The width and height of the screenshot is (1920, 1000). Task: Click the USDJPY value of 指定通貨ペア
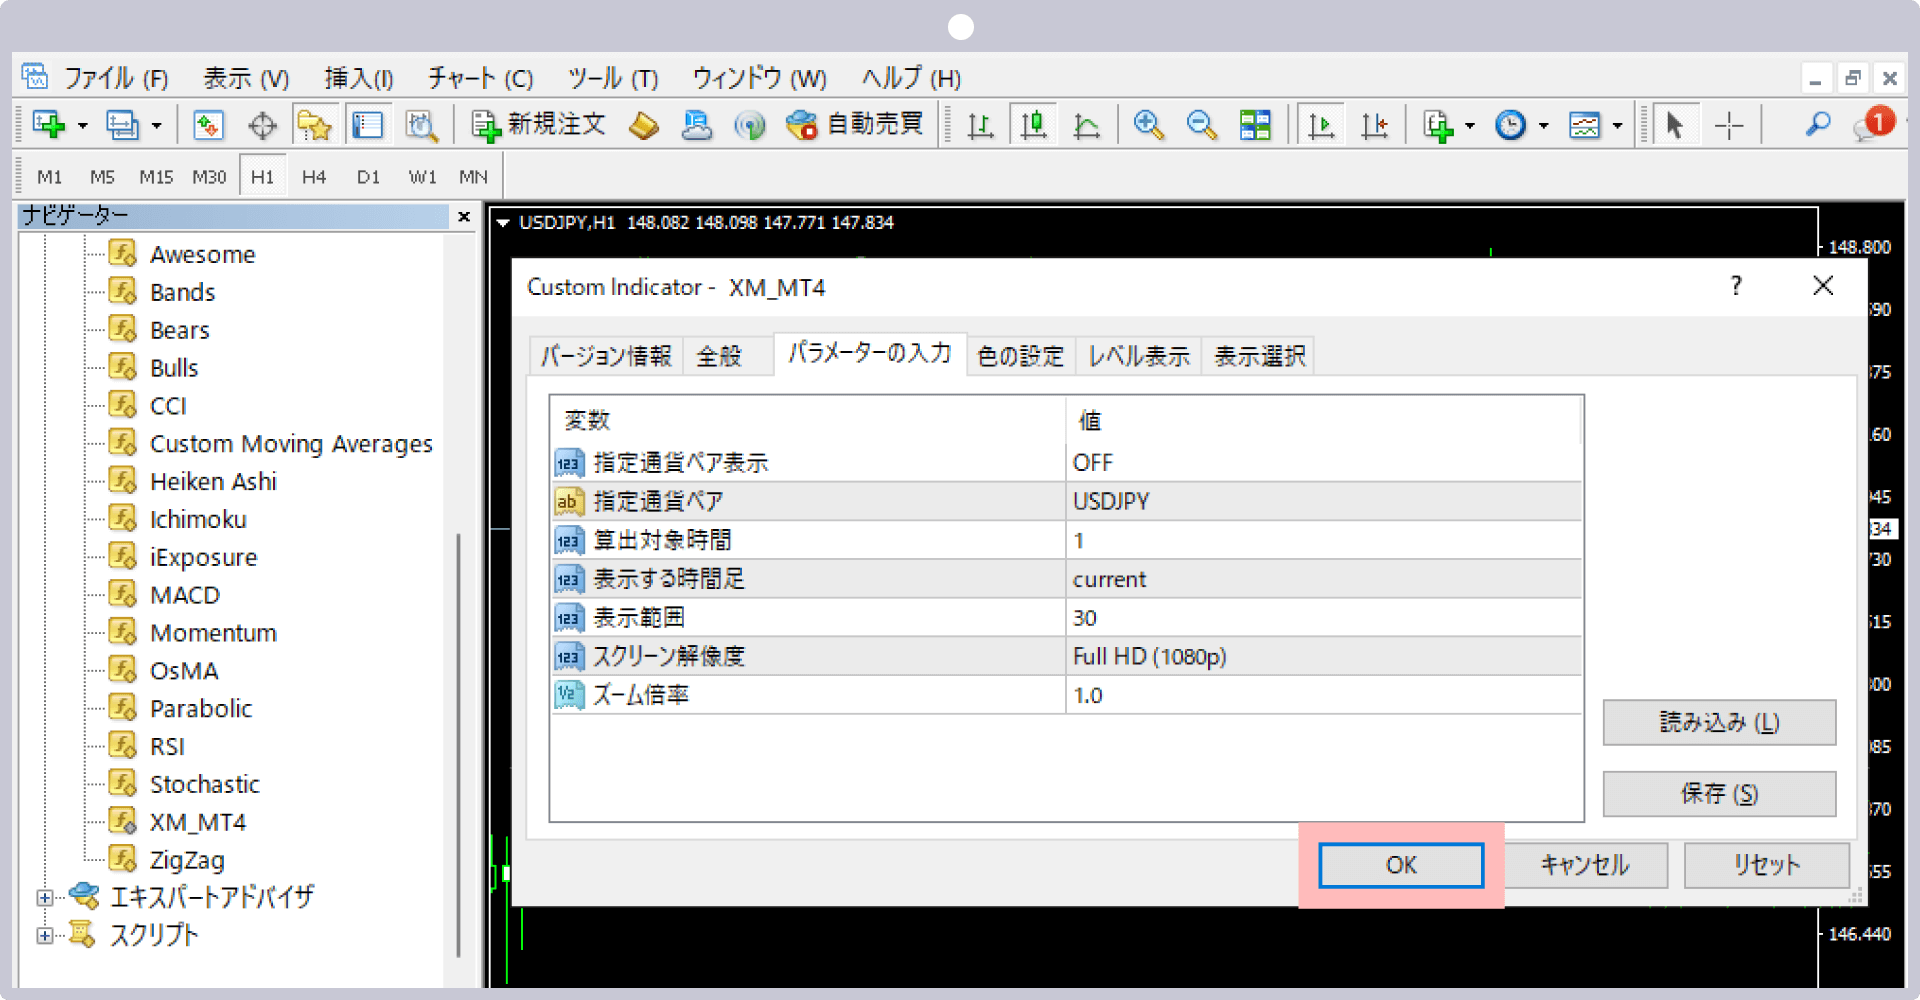point(1324,501)
